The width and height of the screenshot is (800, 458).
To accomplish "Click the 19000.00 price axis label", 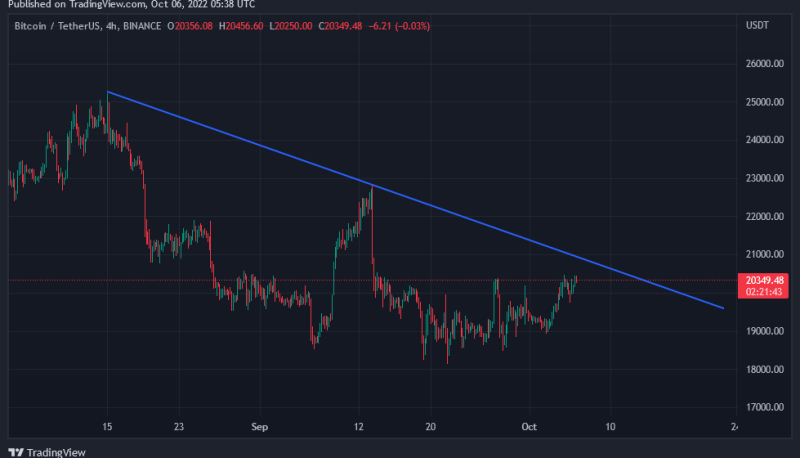I will coord(764,331).
